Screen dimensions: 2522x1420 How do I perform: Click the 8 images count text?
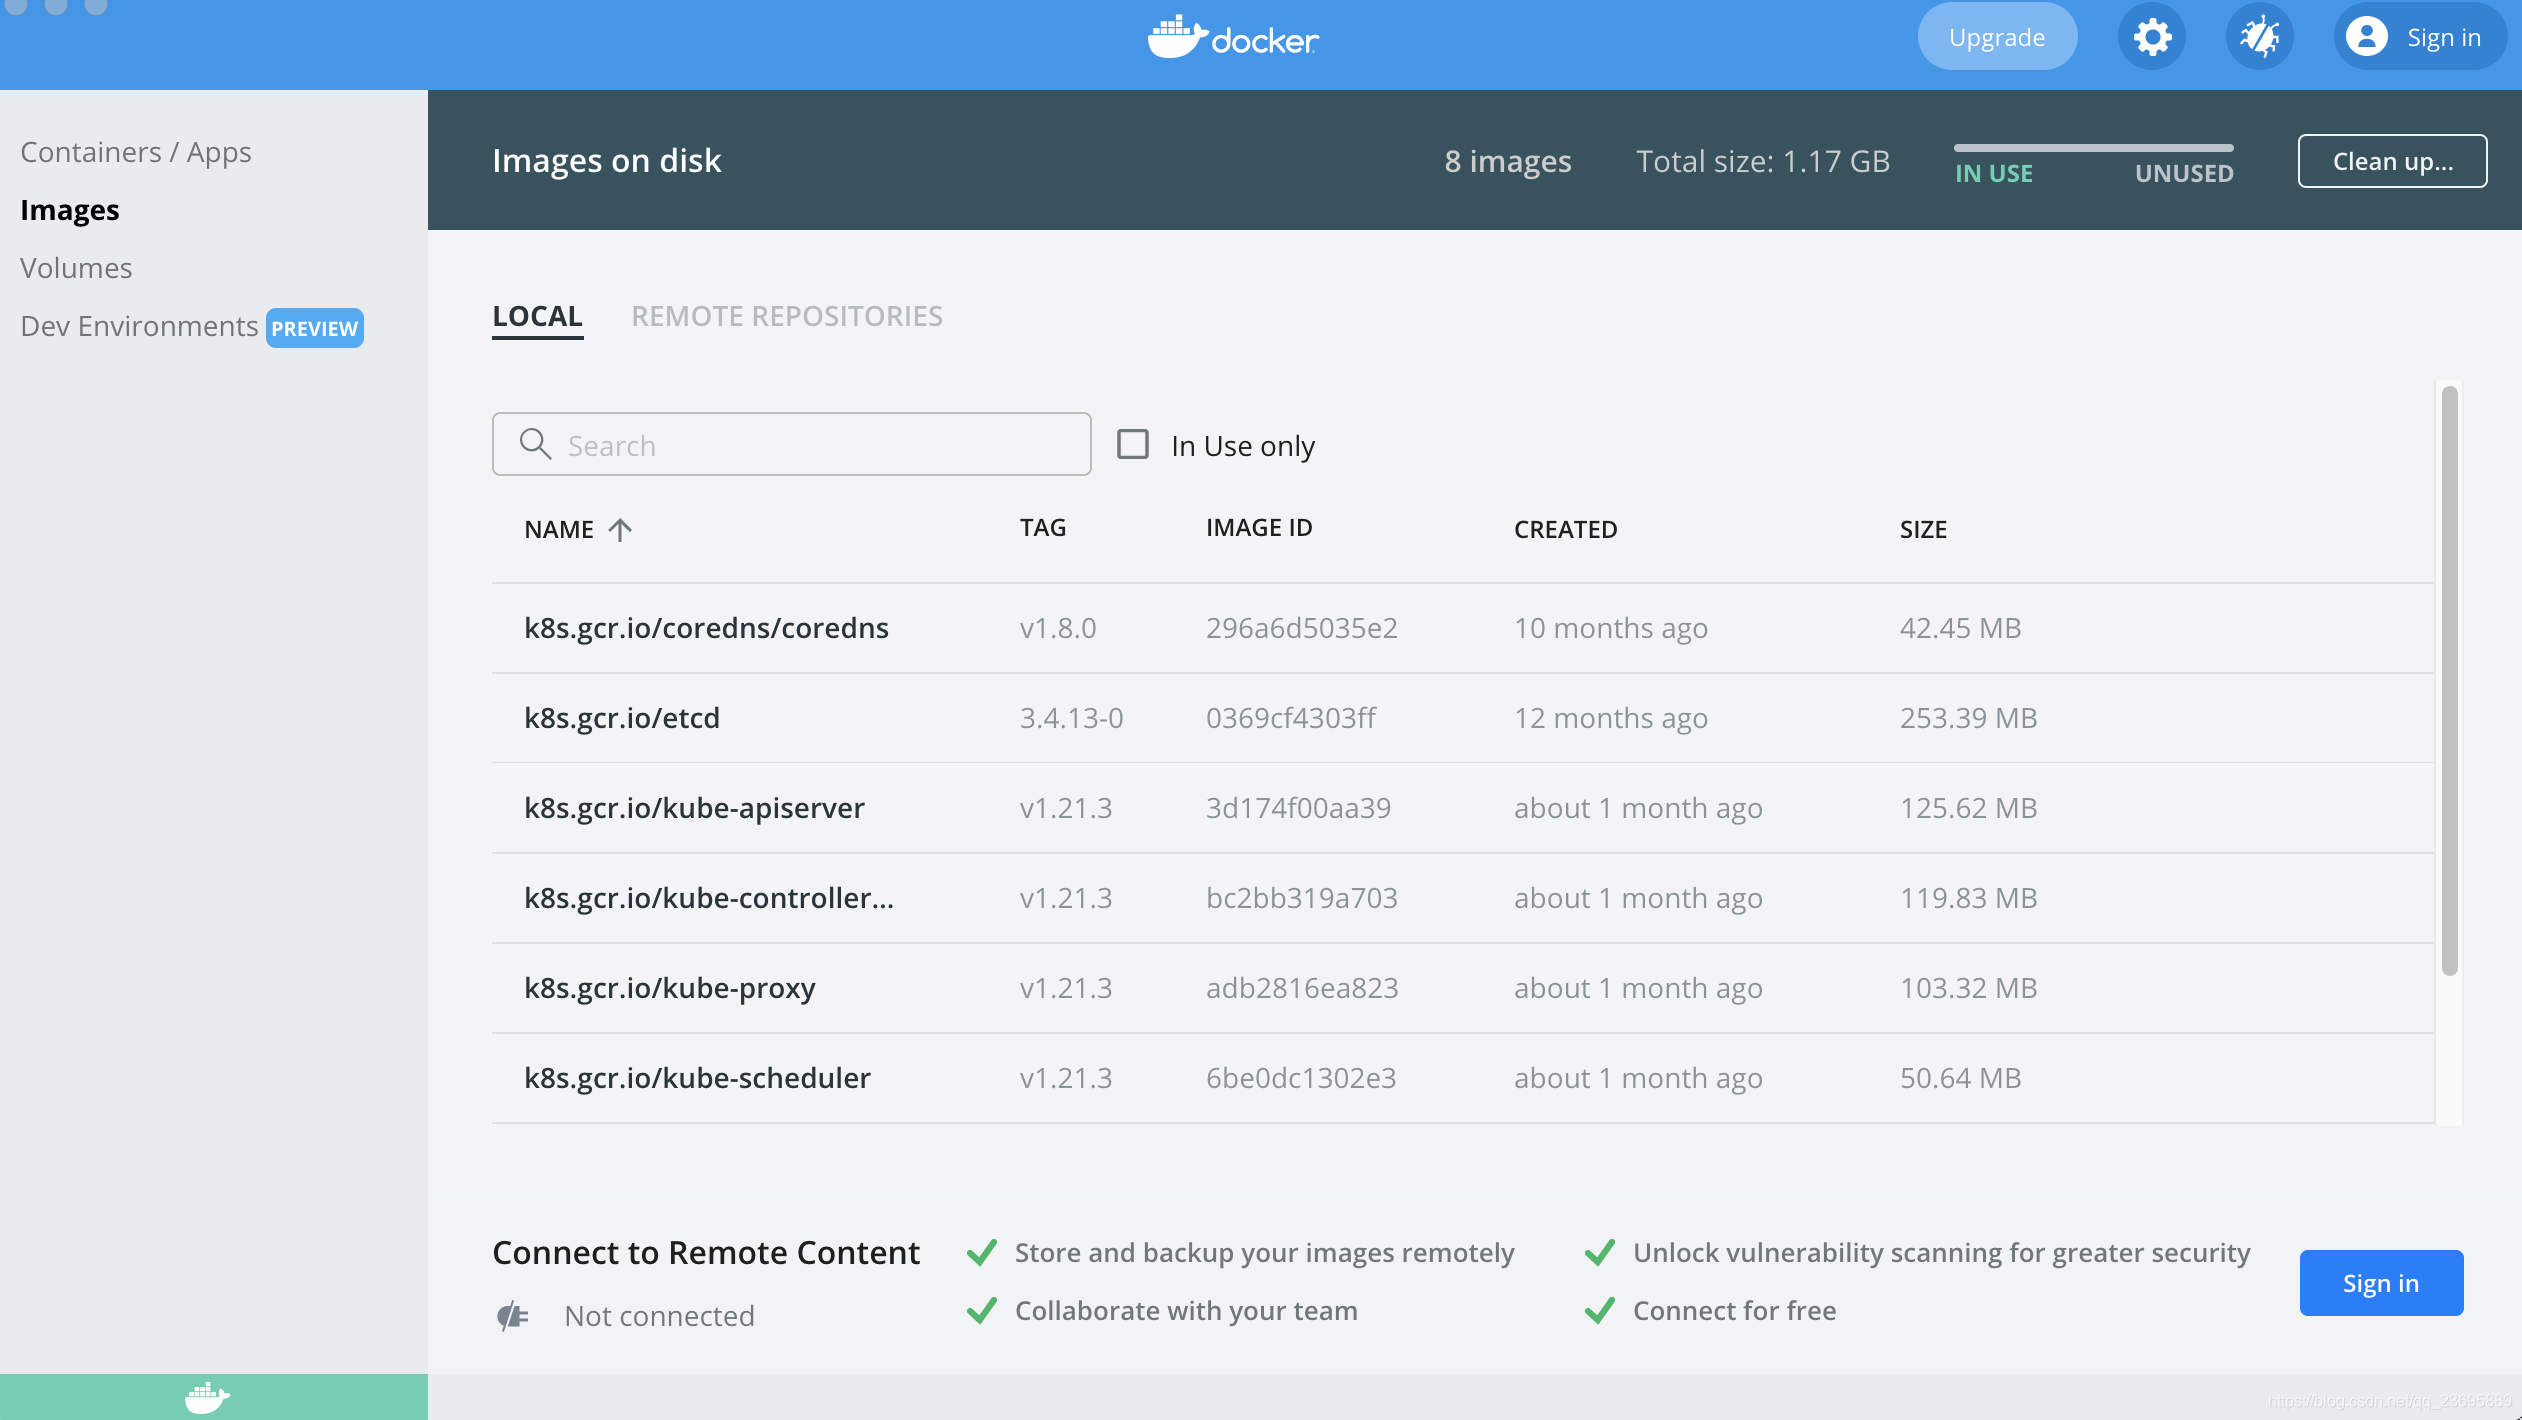1507,161
